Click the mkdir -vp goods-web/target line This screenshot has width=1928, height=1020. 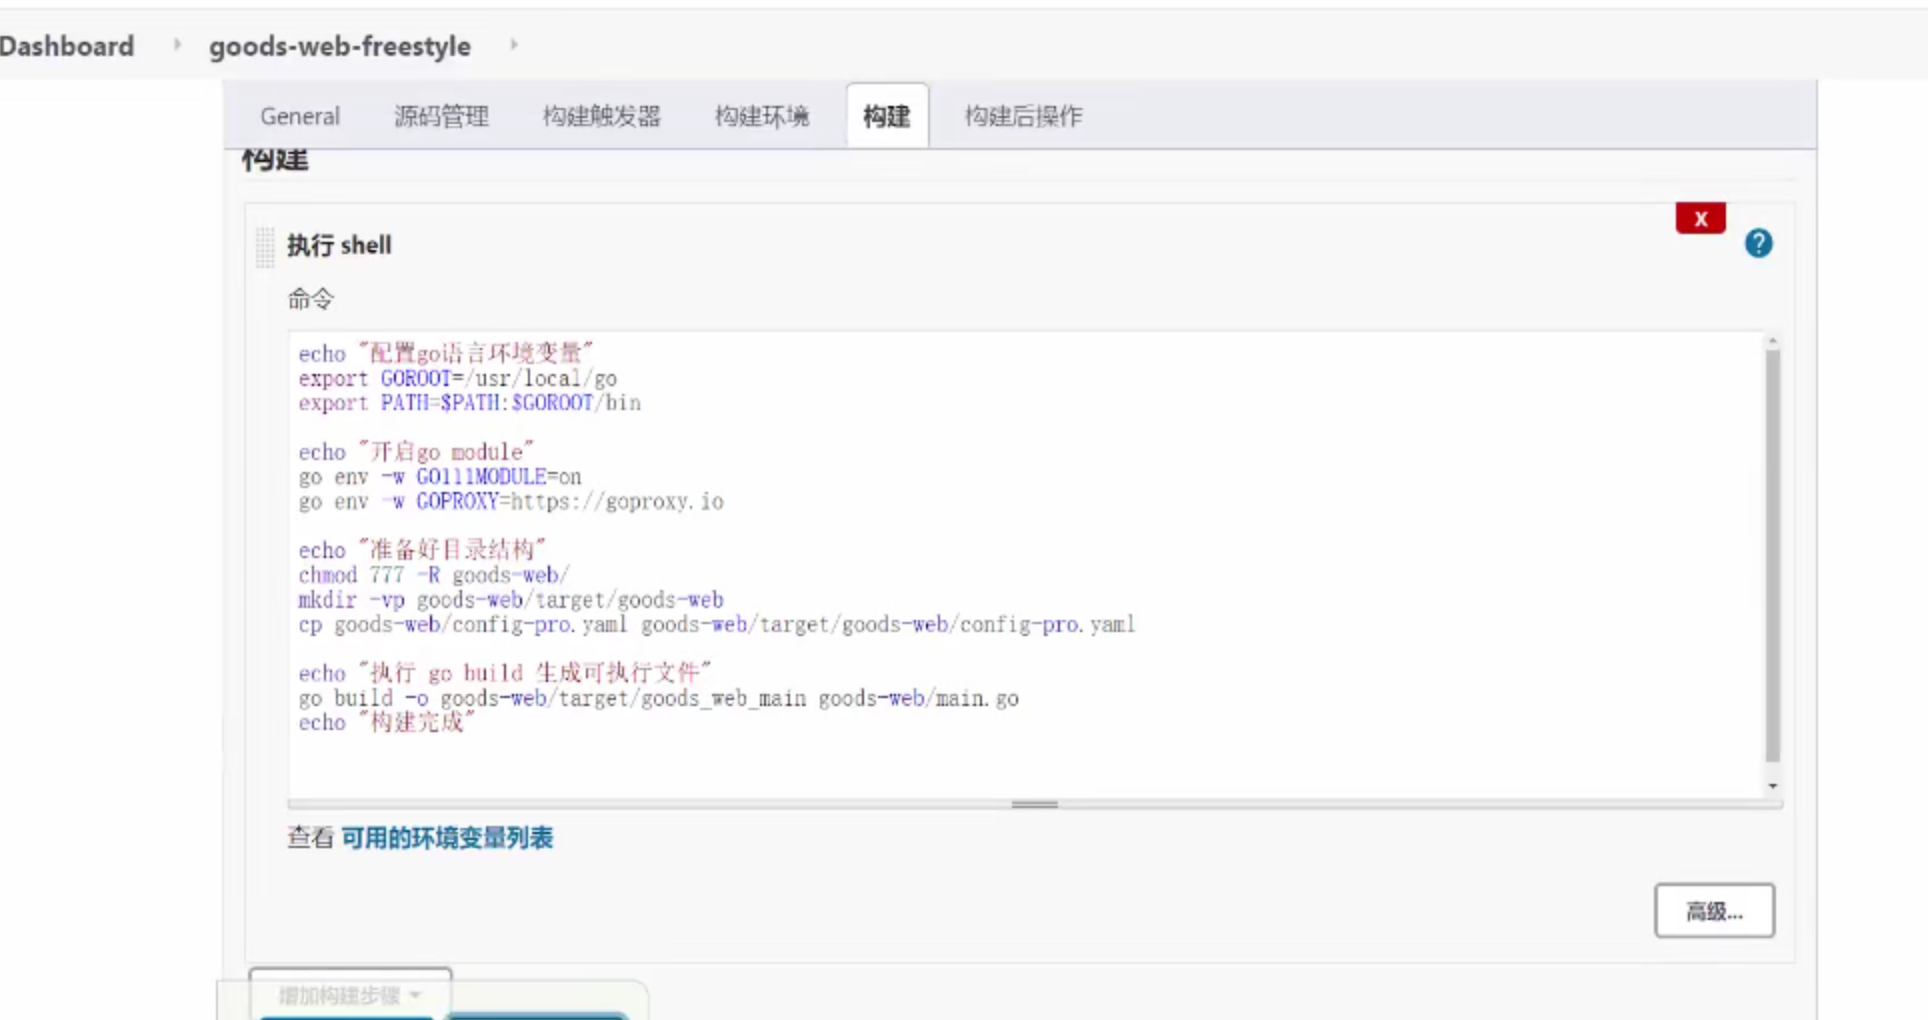pyautogui.click(x=511, y=600)
